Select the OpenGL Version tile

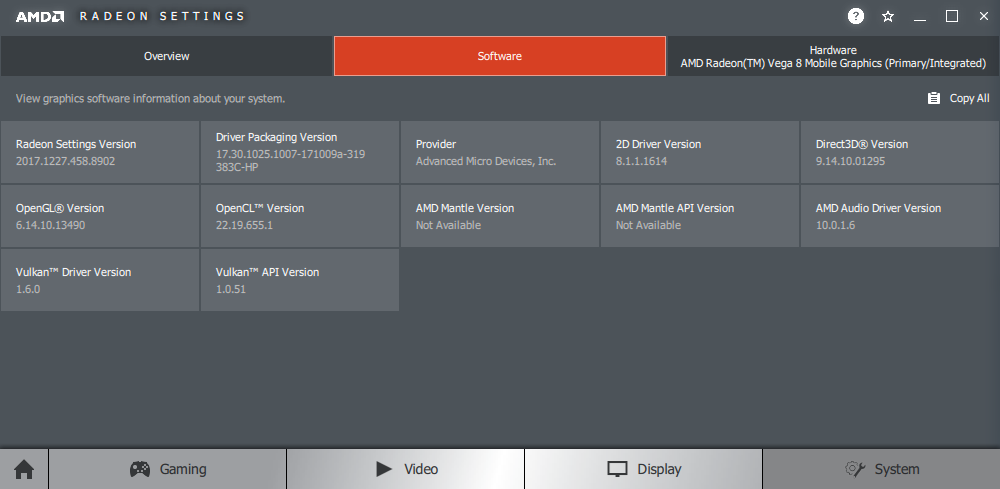coord(100,216)
